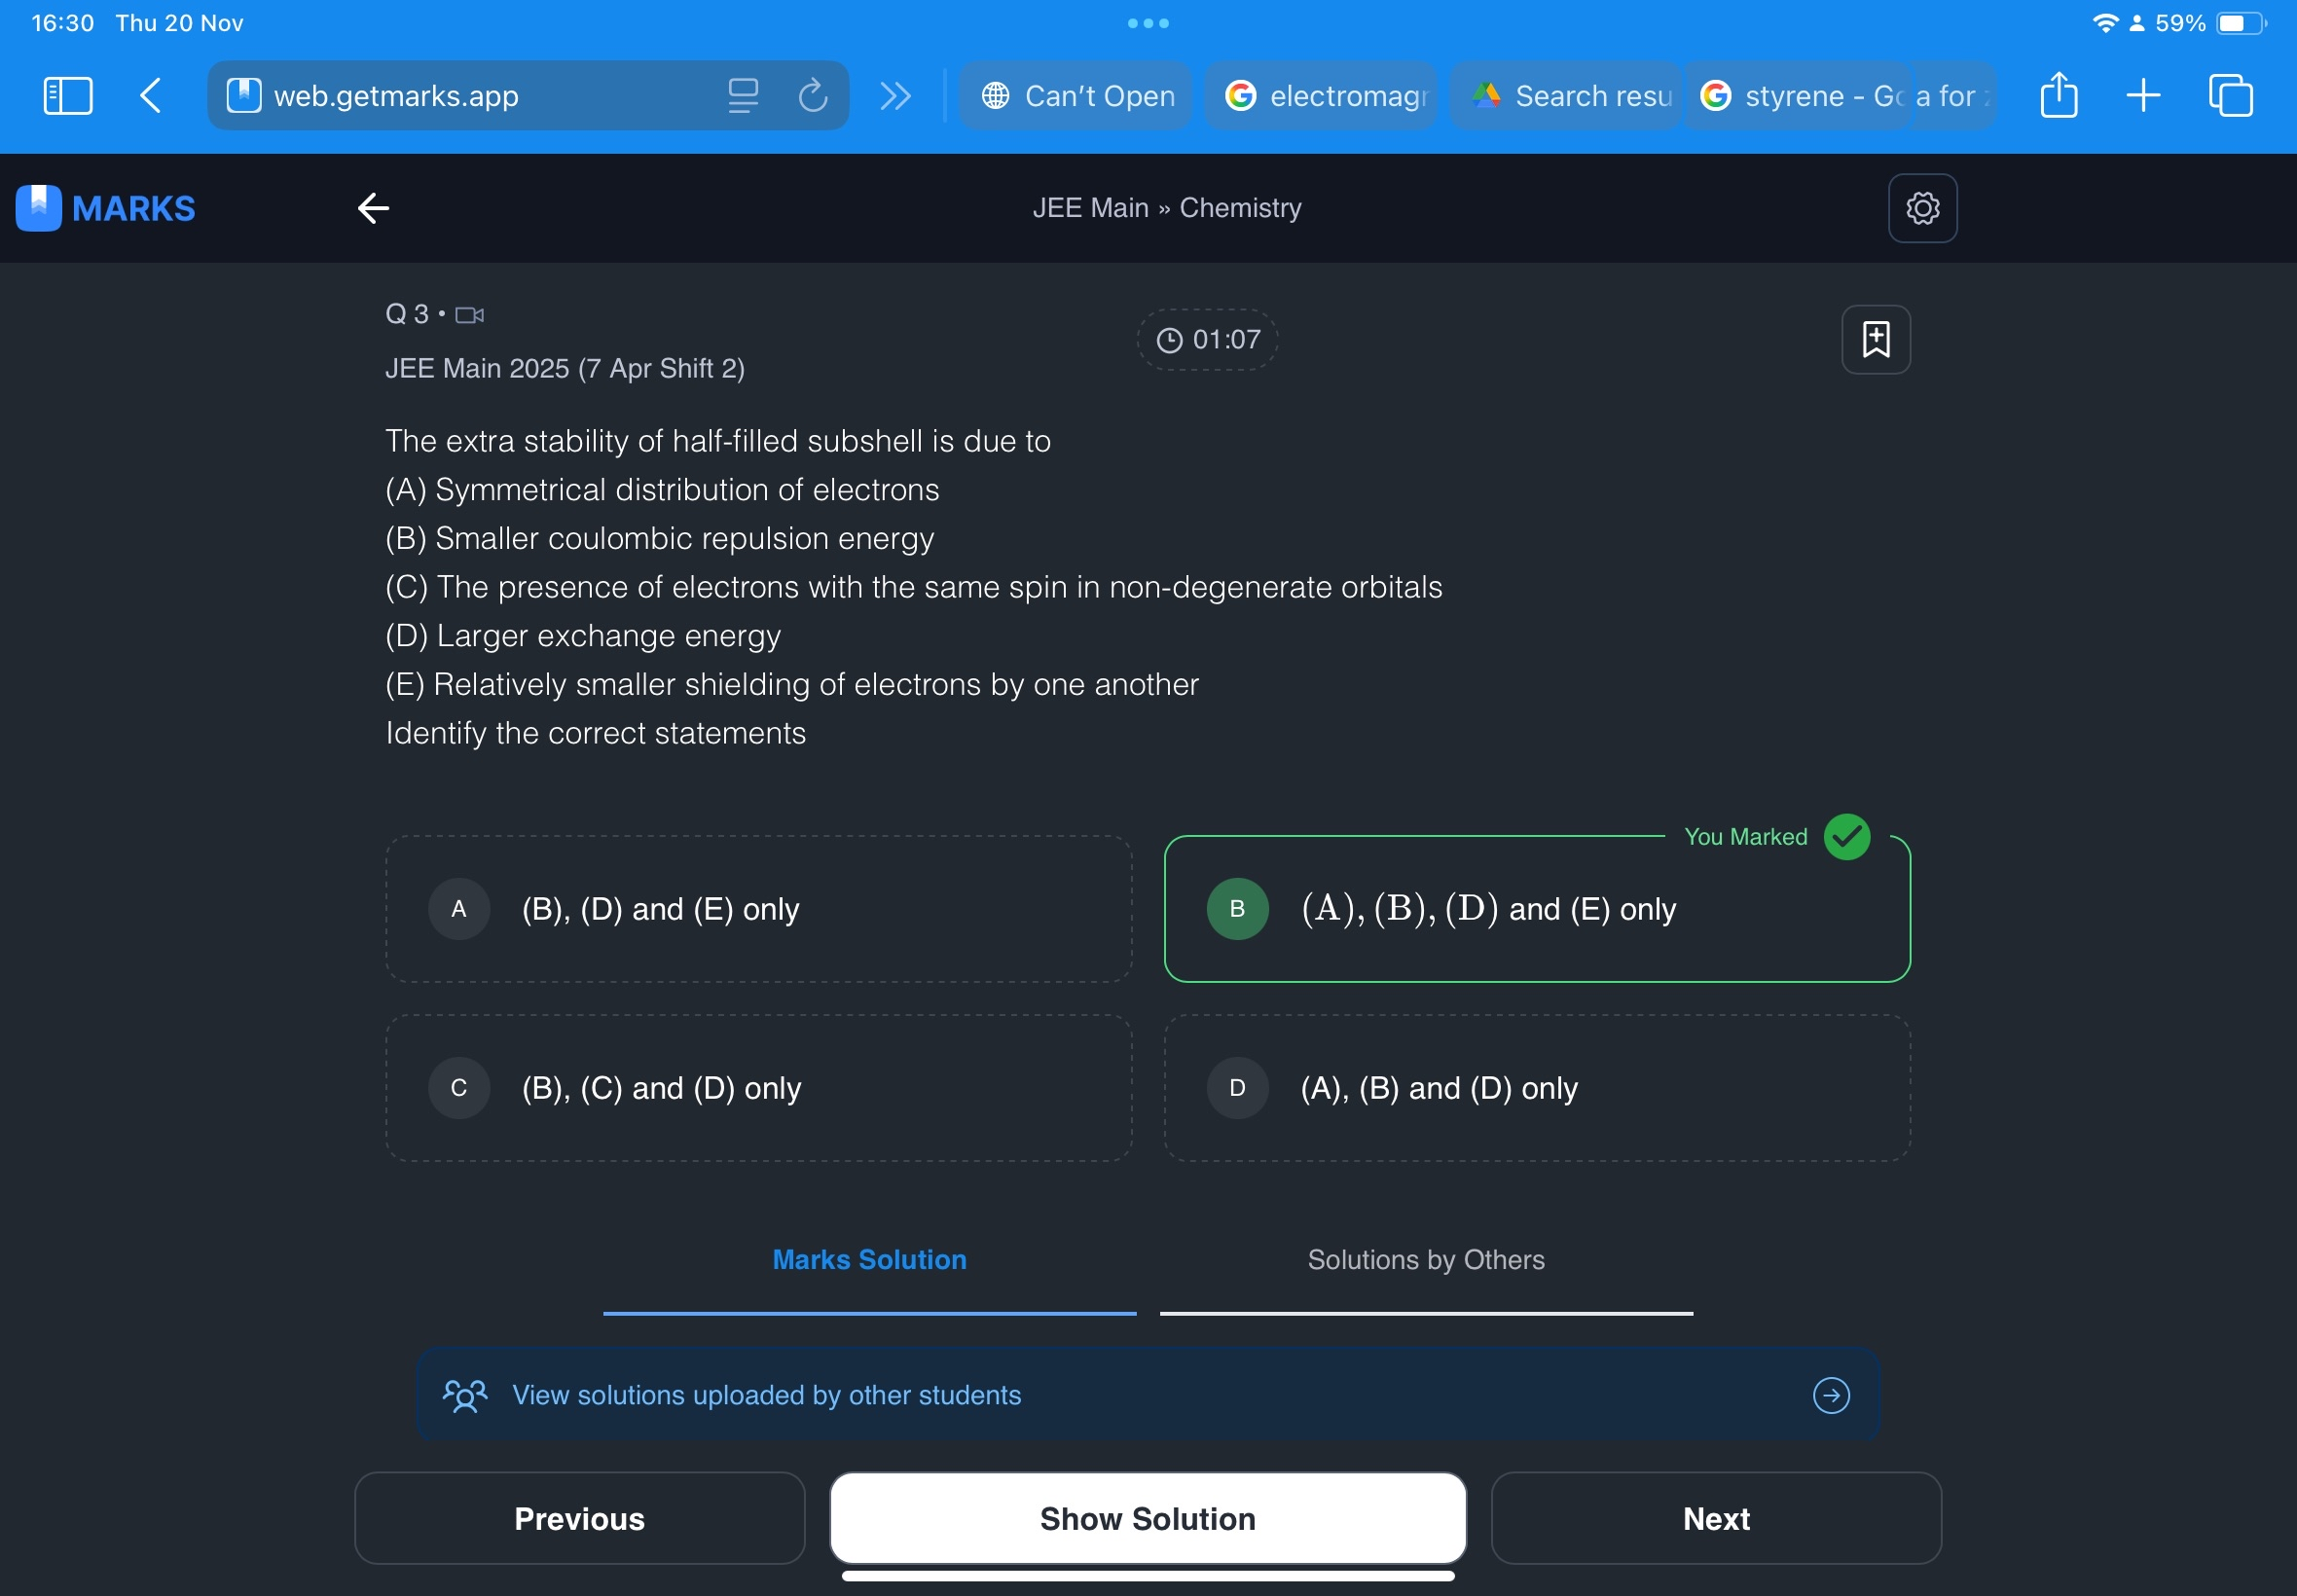Click the web.getmarks.app address field

460,96
